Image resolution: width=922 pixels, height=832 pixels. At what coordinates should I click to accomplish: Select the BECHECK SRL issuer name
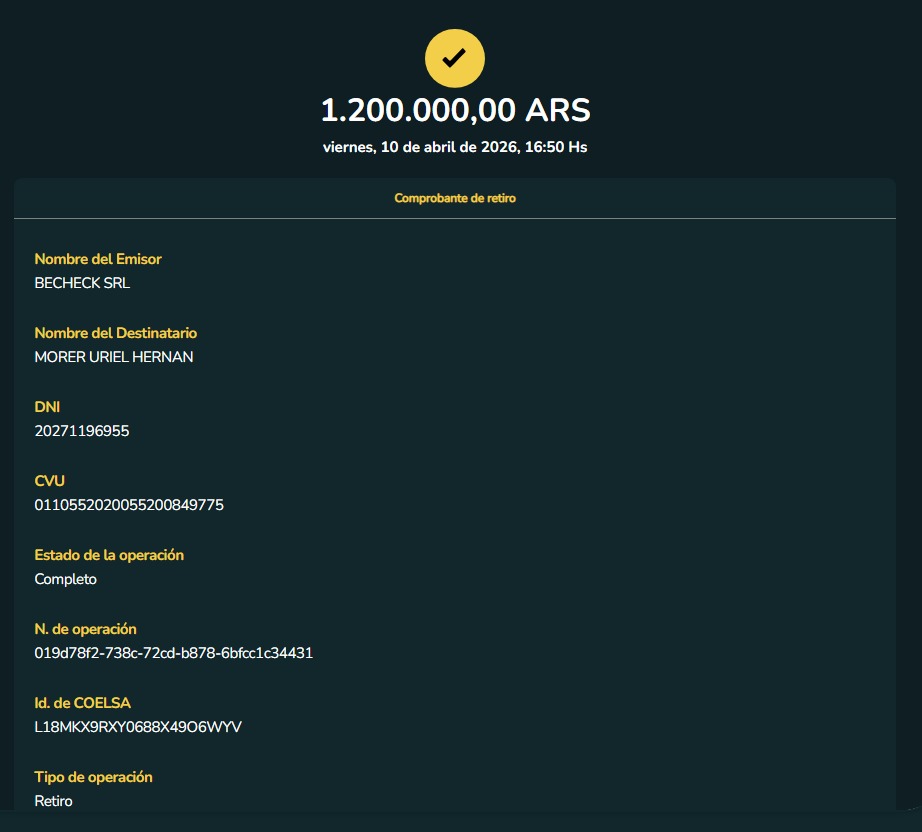pos(82,283)
